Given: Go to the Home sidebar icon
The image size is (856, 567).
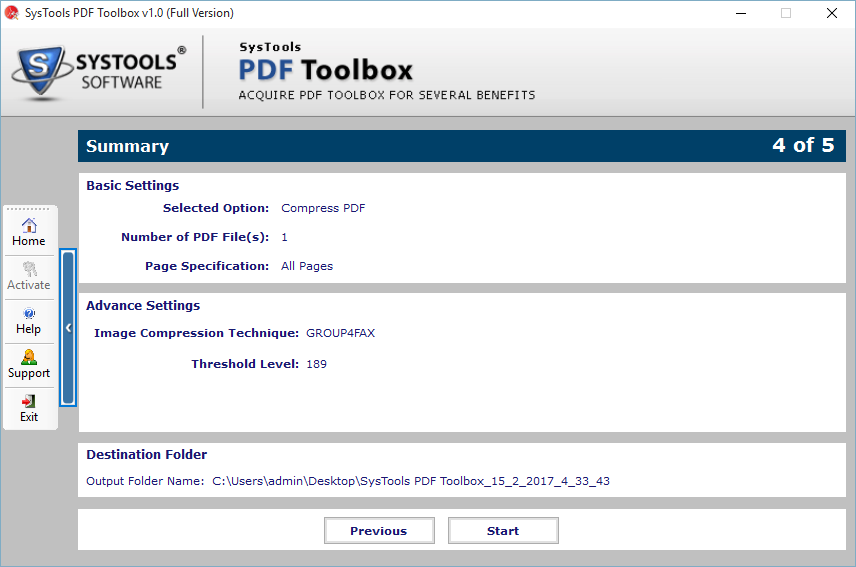Looking at the screenshot, I should tap(29, 232).
